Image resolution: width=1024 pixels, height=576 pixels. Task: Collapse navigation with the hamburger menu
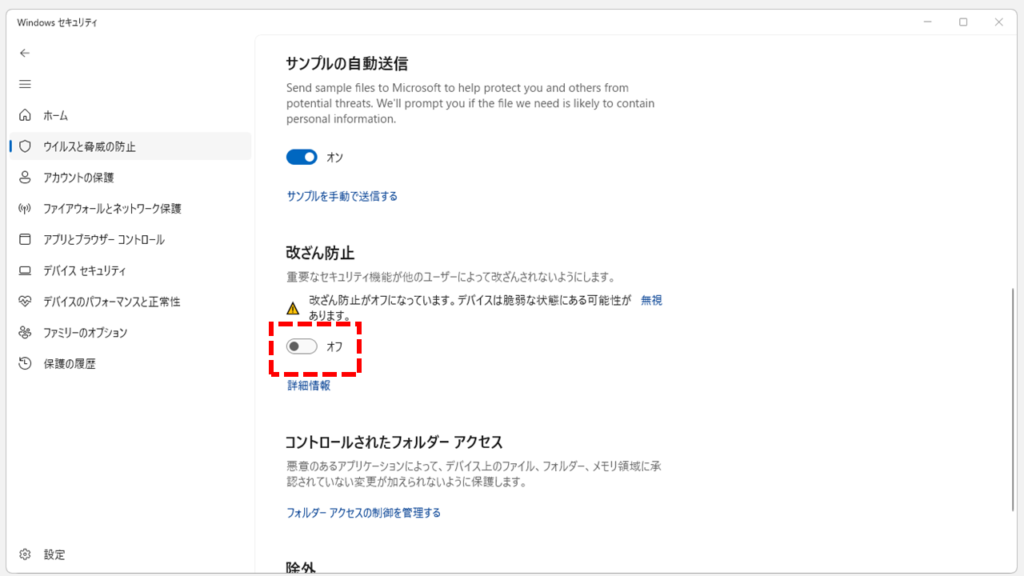pos(24,84)
